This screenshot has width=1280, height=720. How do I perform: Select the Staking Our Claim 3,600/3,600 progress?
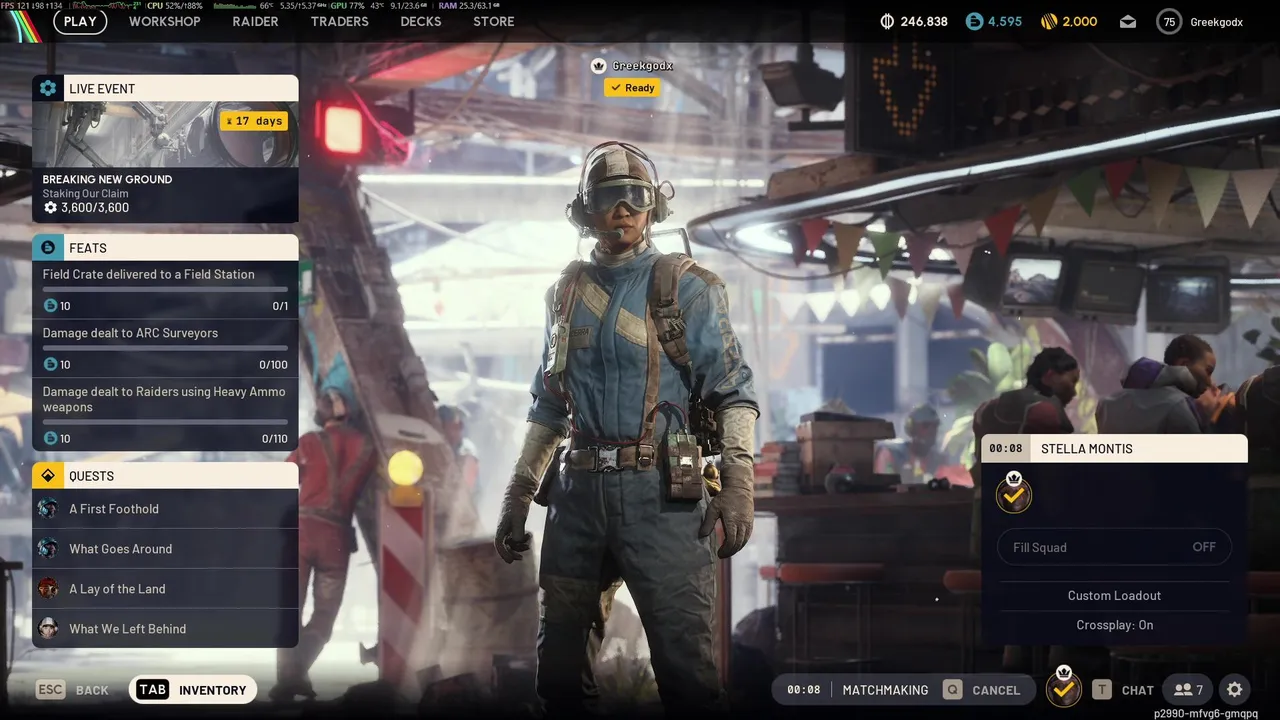click(86, 208)
